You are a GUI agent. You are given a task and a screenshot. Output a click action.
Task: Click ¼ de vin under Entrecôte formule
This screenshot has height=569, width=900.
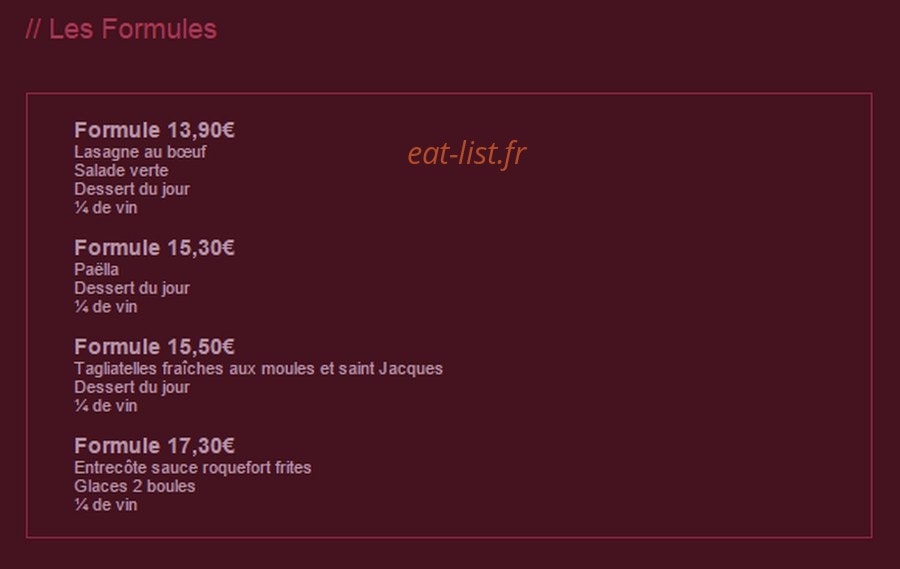point(106,505)
